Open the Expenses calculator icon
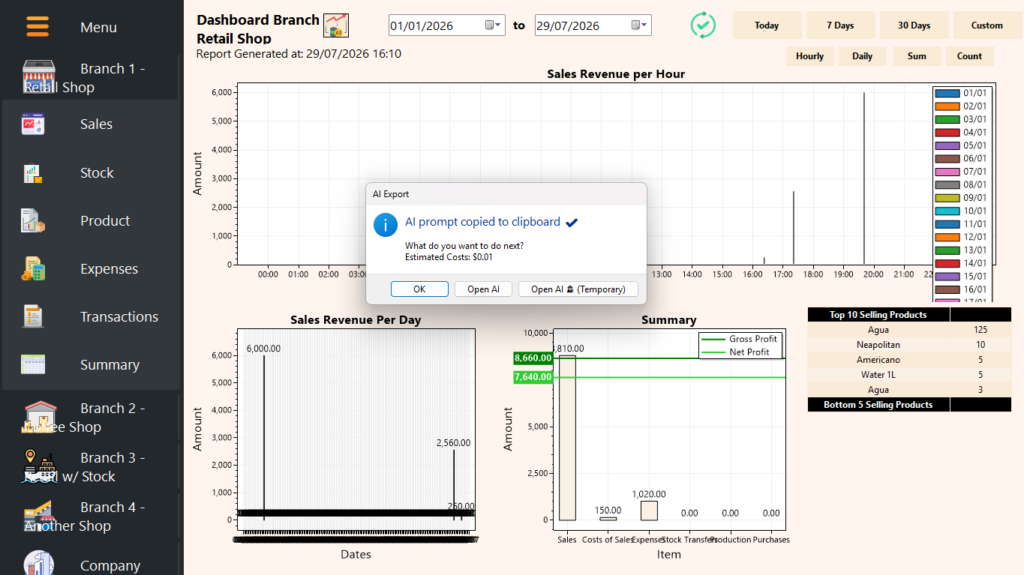The width and height of the screenshot is (1024, 575). [33, 269]
